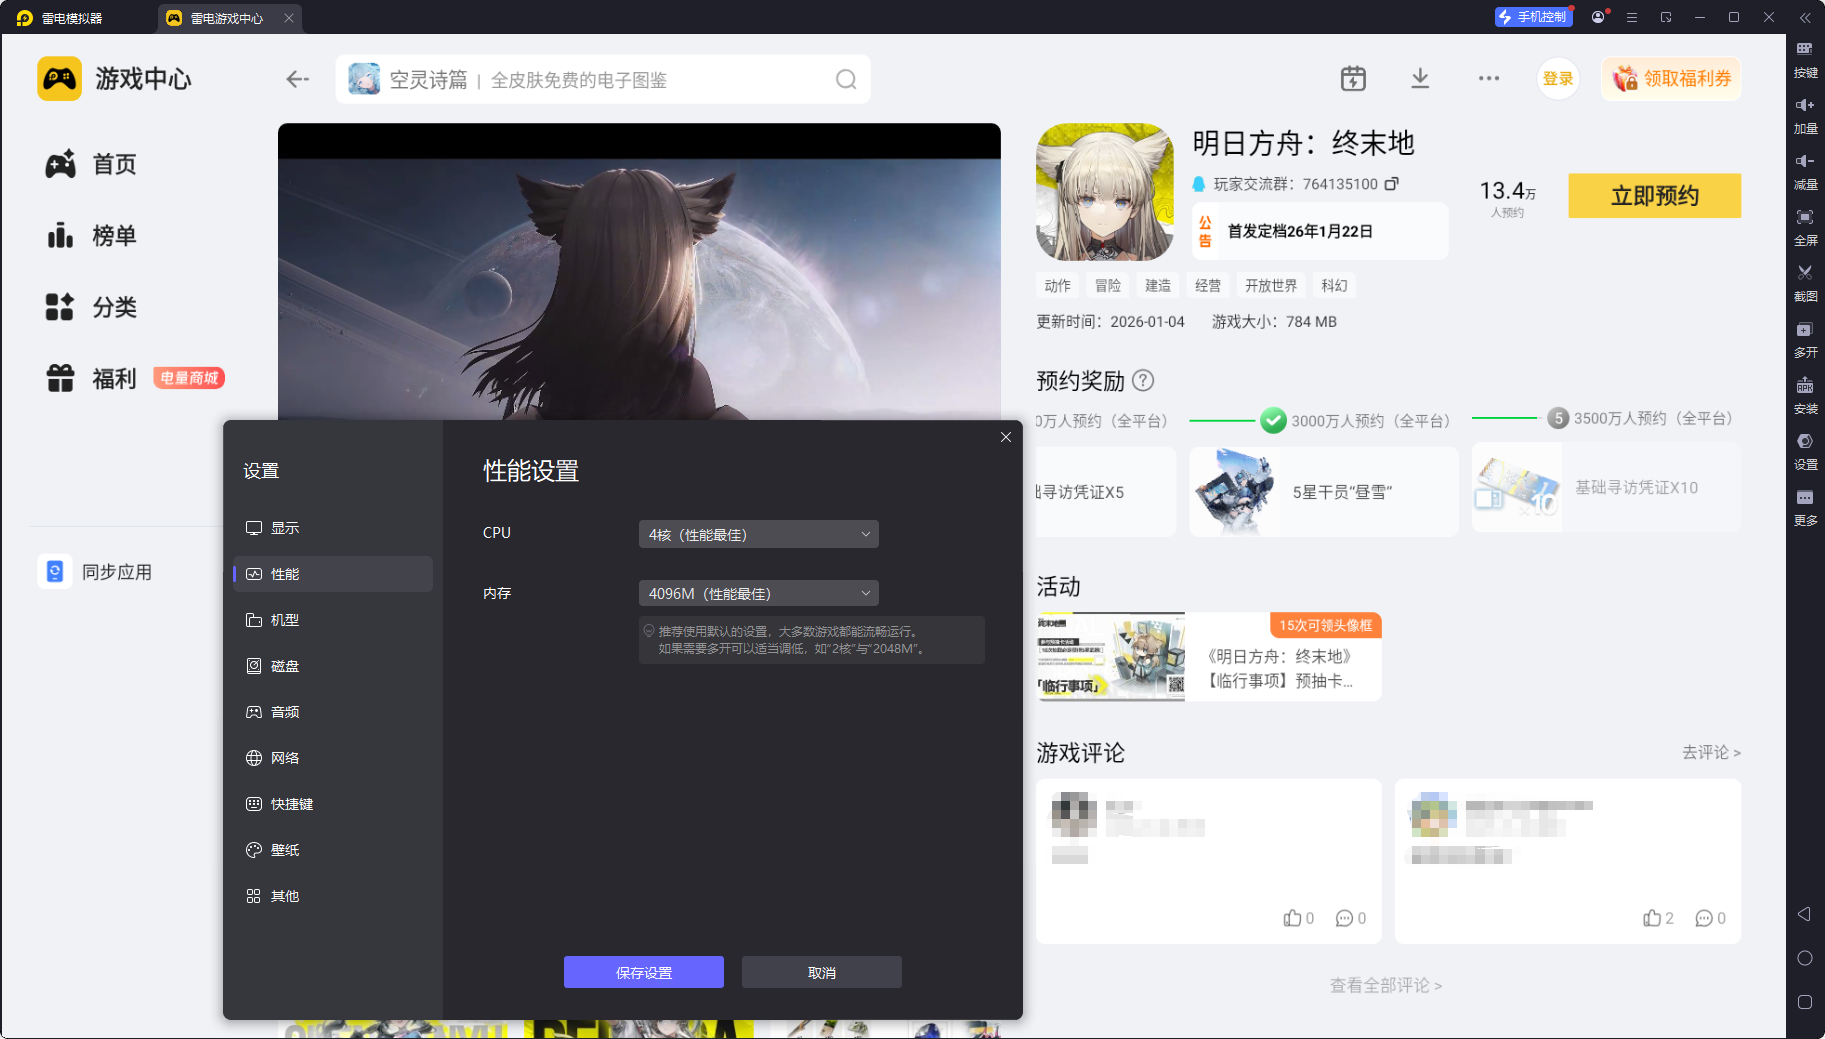The image size is (1825, 1039).
Task: Open the 其他 other settings
Action: click(333, 896)
